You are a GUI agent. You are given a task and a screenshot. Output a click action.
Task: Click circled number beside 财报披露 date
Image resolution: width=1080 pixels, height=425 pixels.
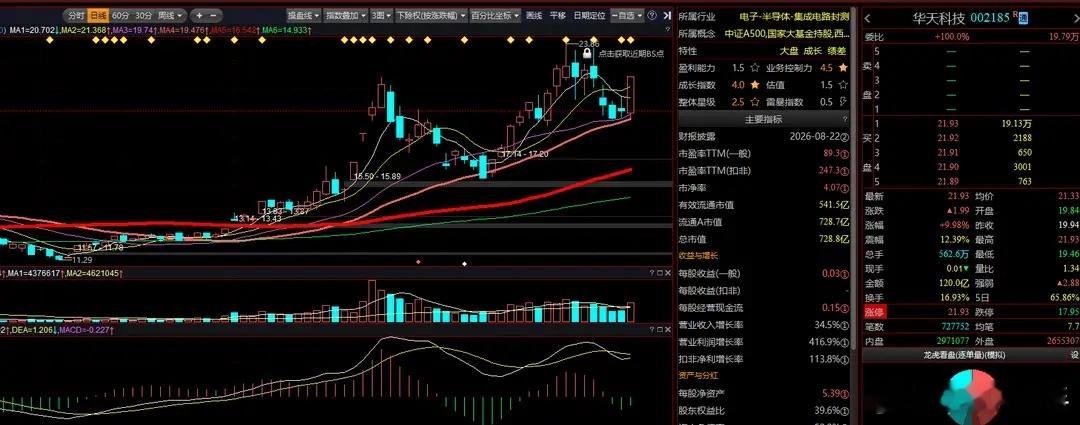pyautogui.click(x=845, y=136)
